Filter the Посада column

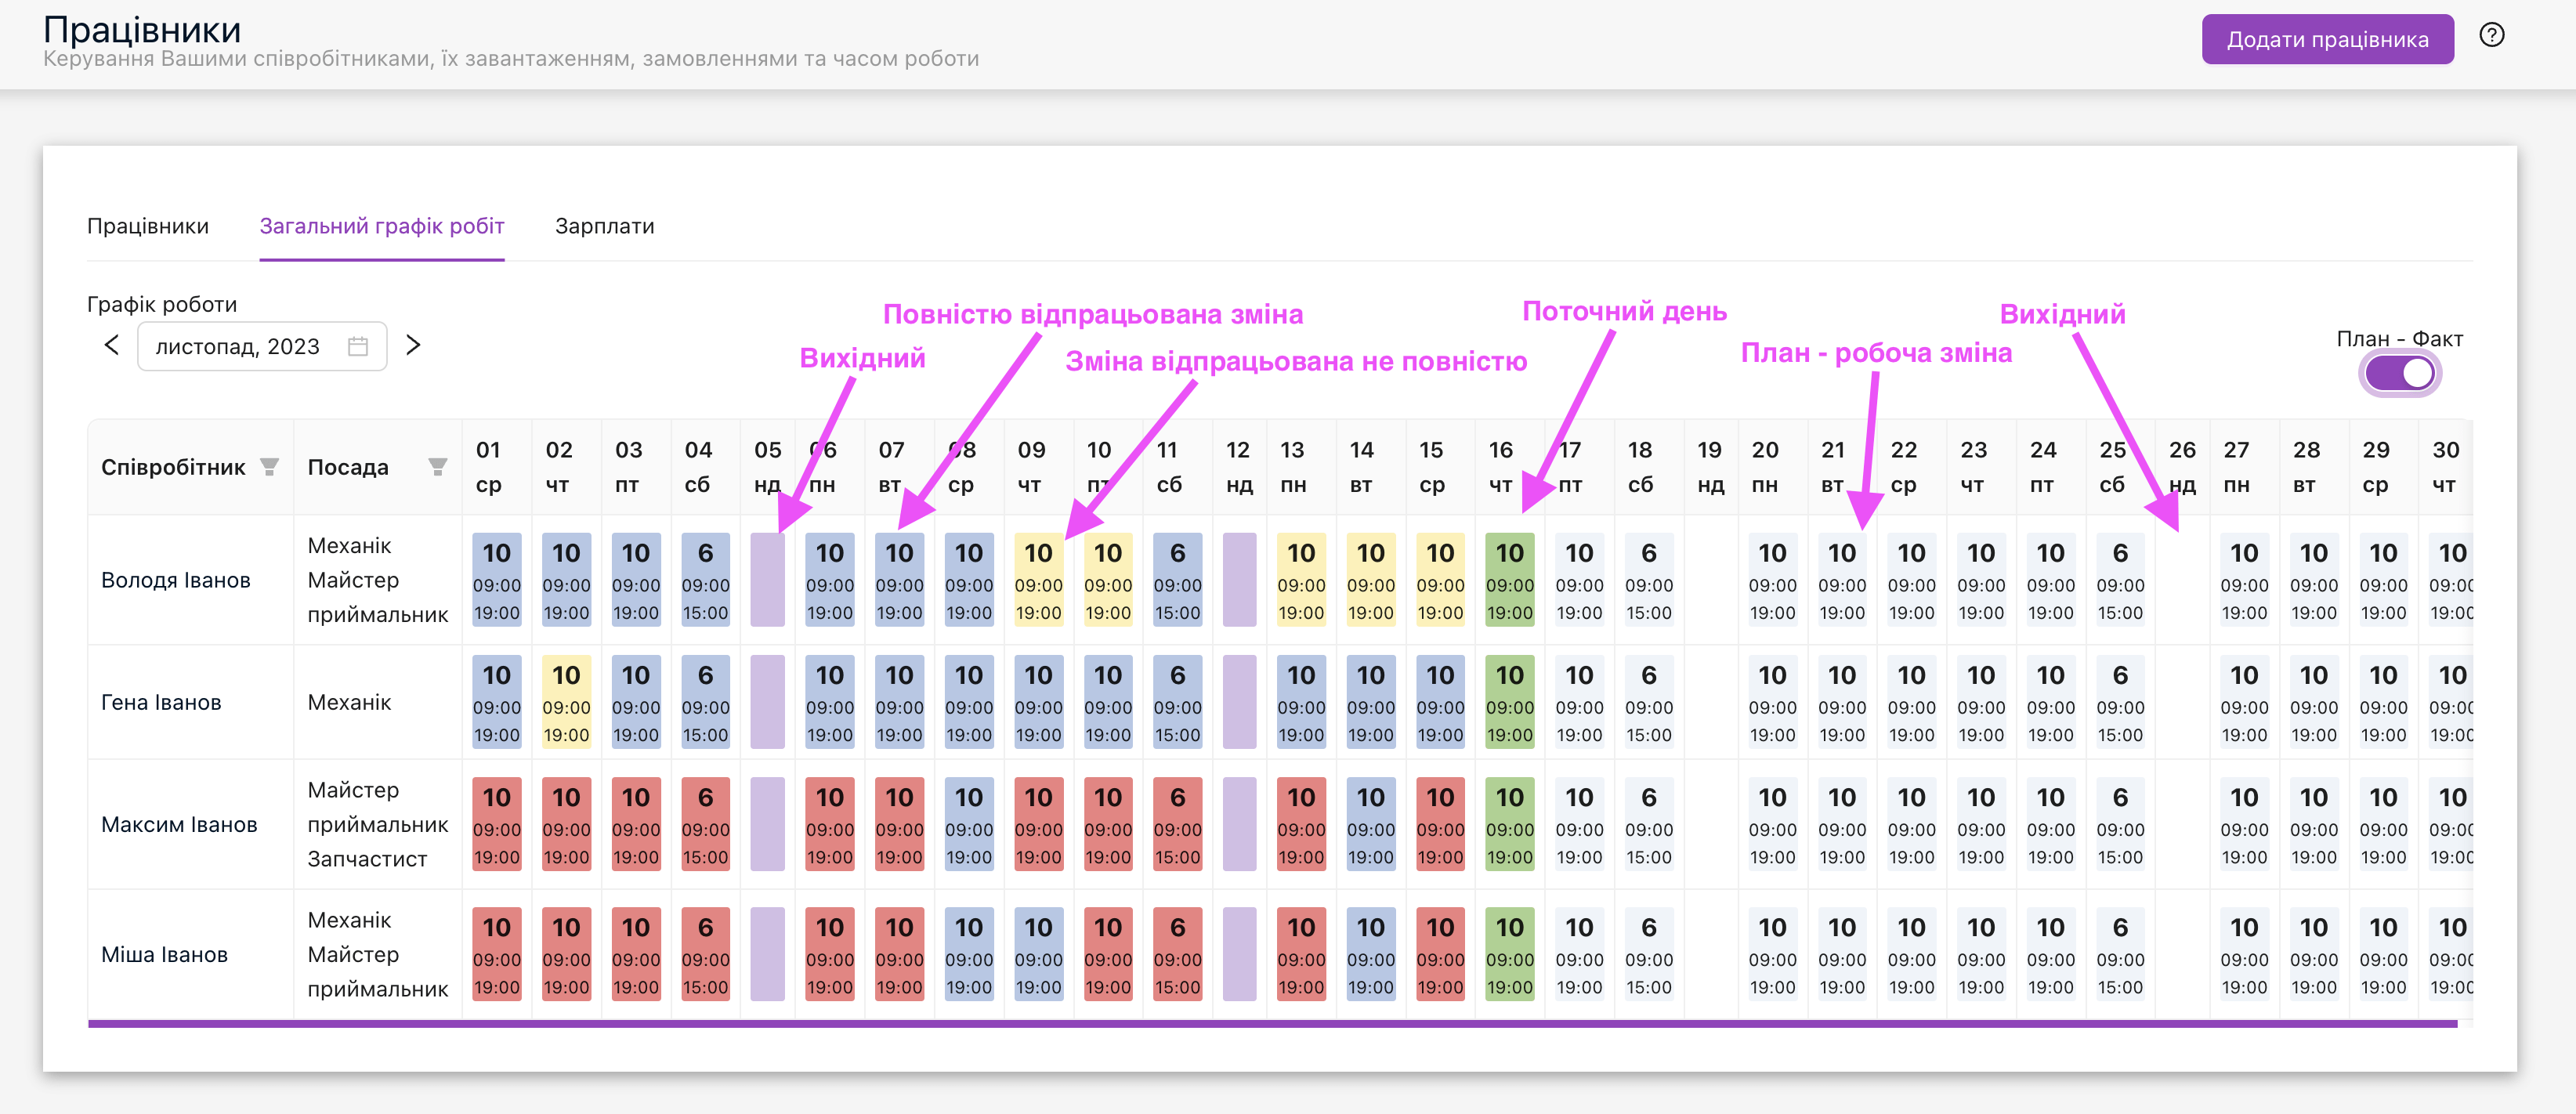coord(437,466)
